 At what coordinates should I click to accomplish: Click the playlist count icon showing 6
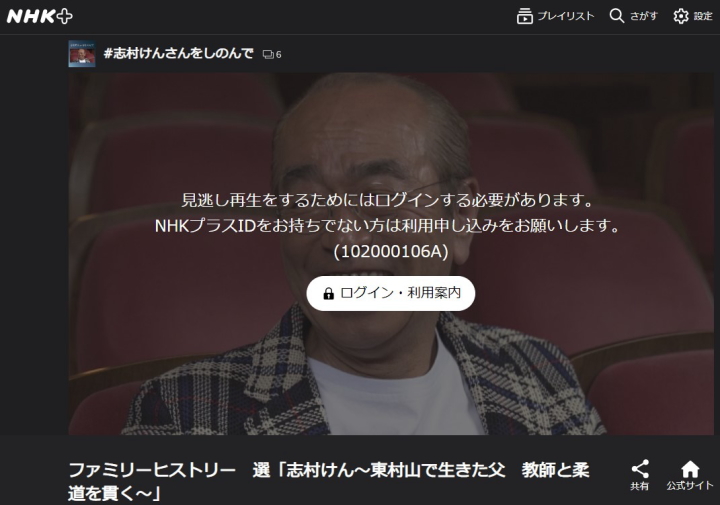point(272,55)
